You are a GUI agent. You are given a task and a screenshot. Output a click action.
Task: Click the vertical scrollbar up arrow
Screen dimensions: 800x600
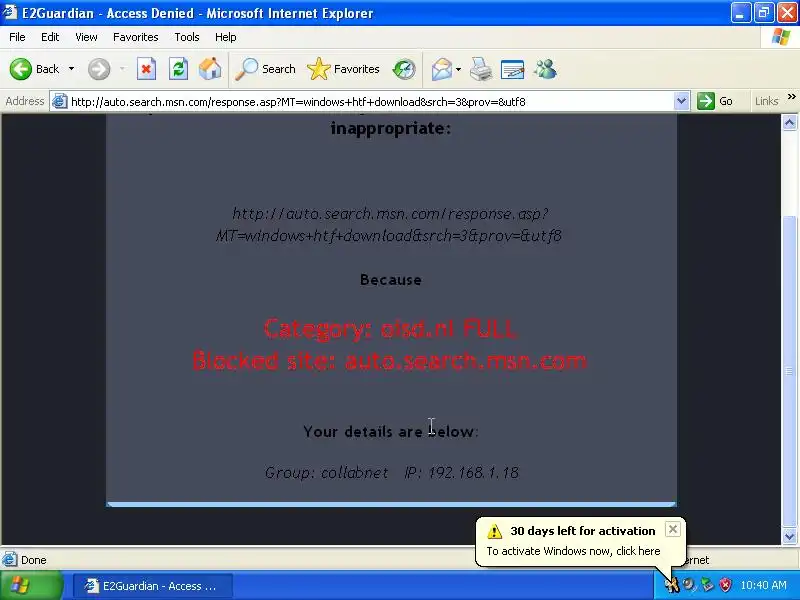tap(789, 122)
